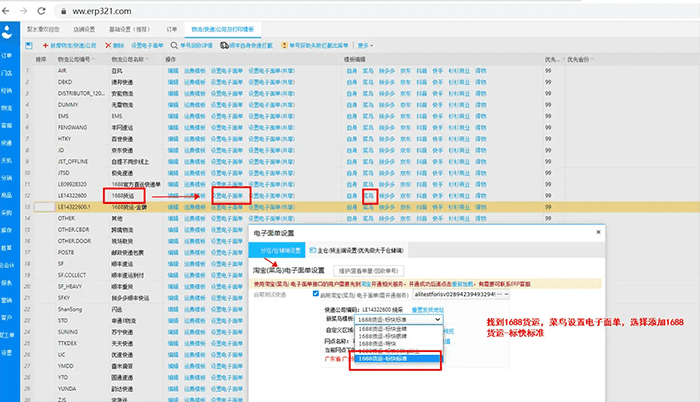Select the JST_OFFLINE company code cell
This screenshot has height=402, width=700.
73,162
